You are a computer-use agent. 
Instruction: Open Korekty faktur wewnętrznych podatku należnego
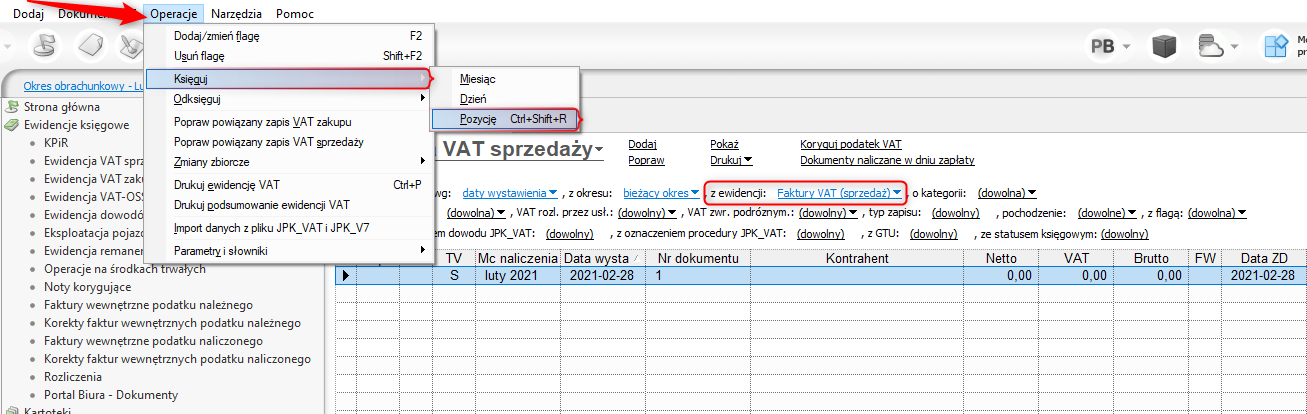tap(172, 323)
